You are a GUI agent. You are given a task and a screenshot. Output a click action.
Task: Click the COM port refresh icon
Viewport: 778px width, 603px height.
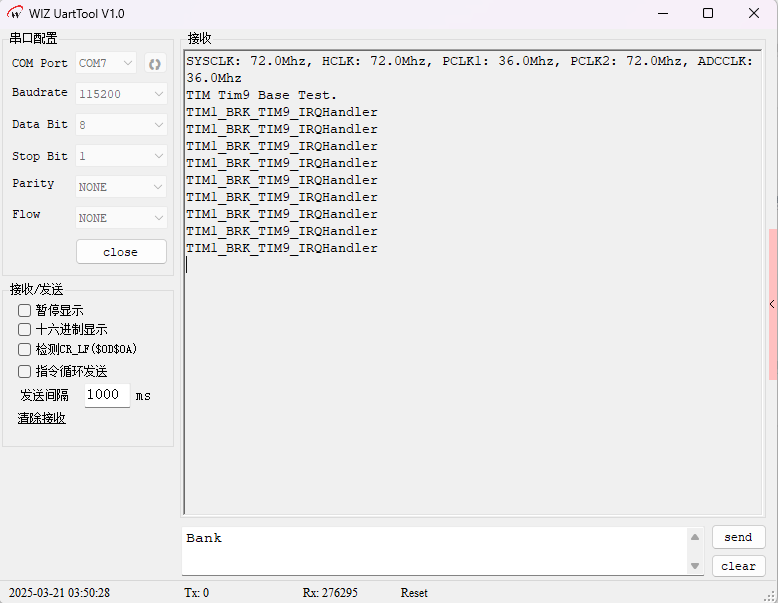tap(155, 64)
